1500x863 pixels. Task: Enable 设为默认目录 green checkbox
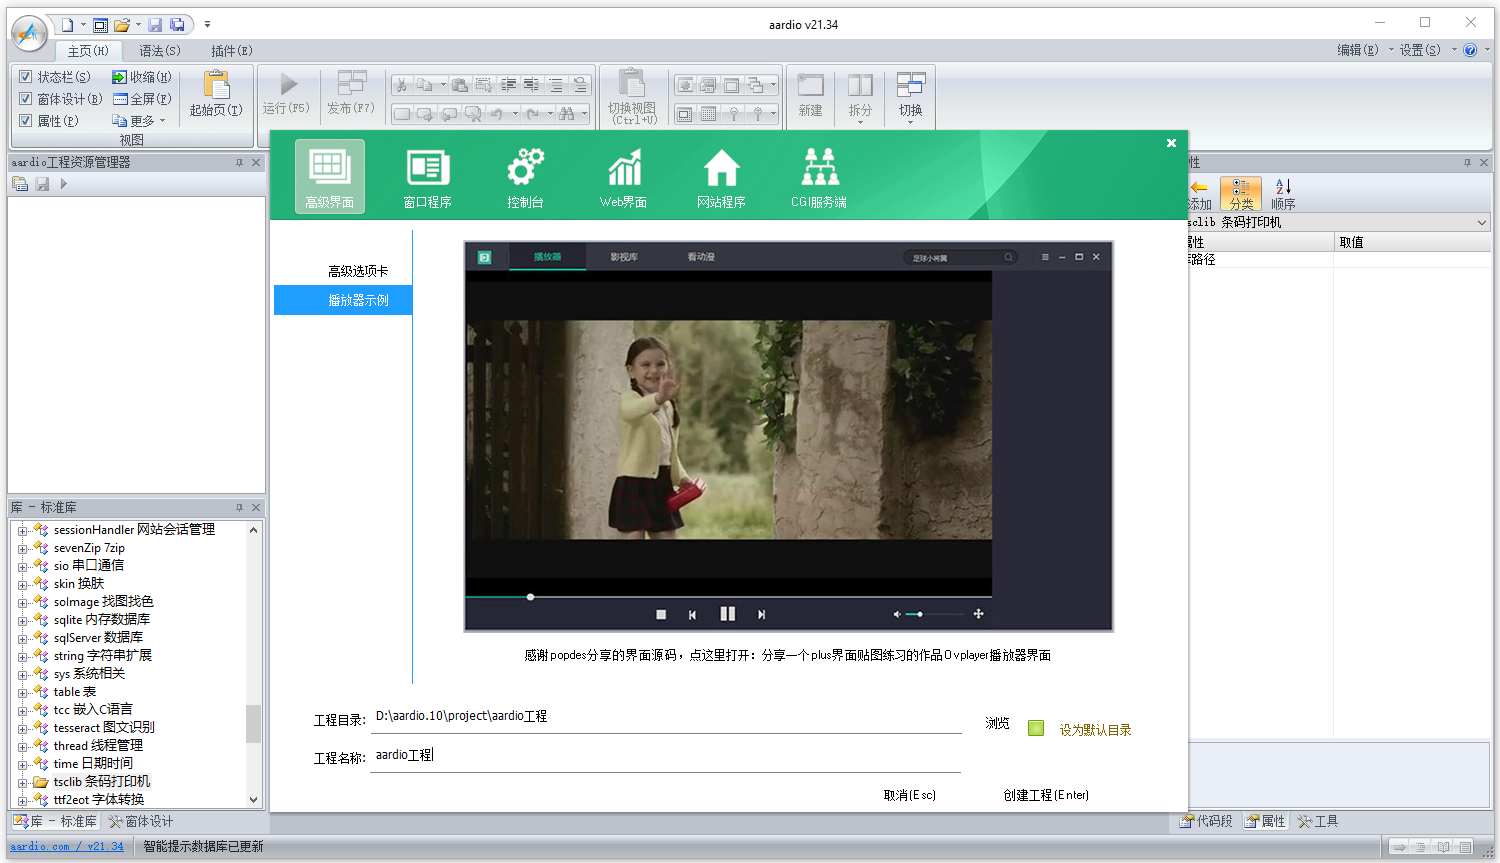tap(1036, 729)
